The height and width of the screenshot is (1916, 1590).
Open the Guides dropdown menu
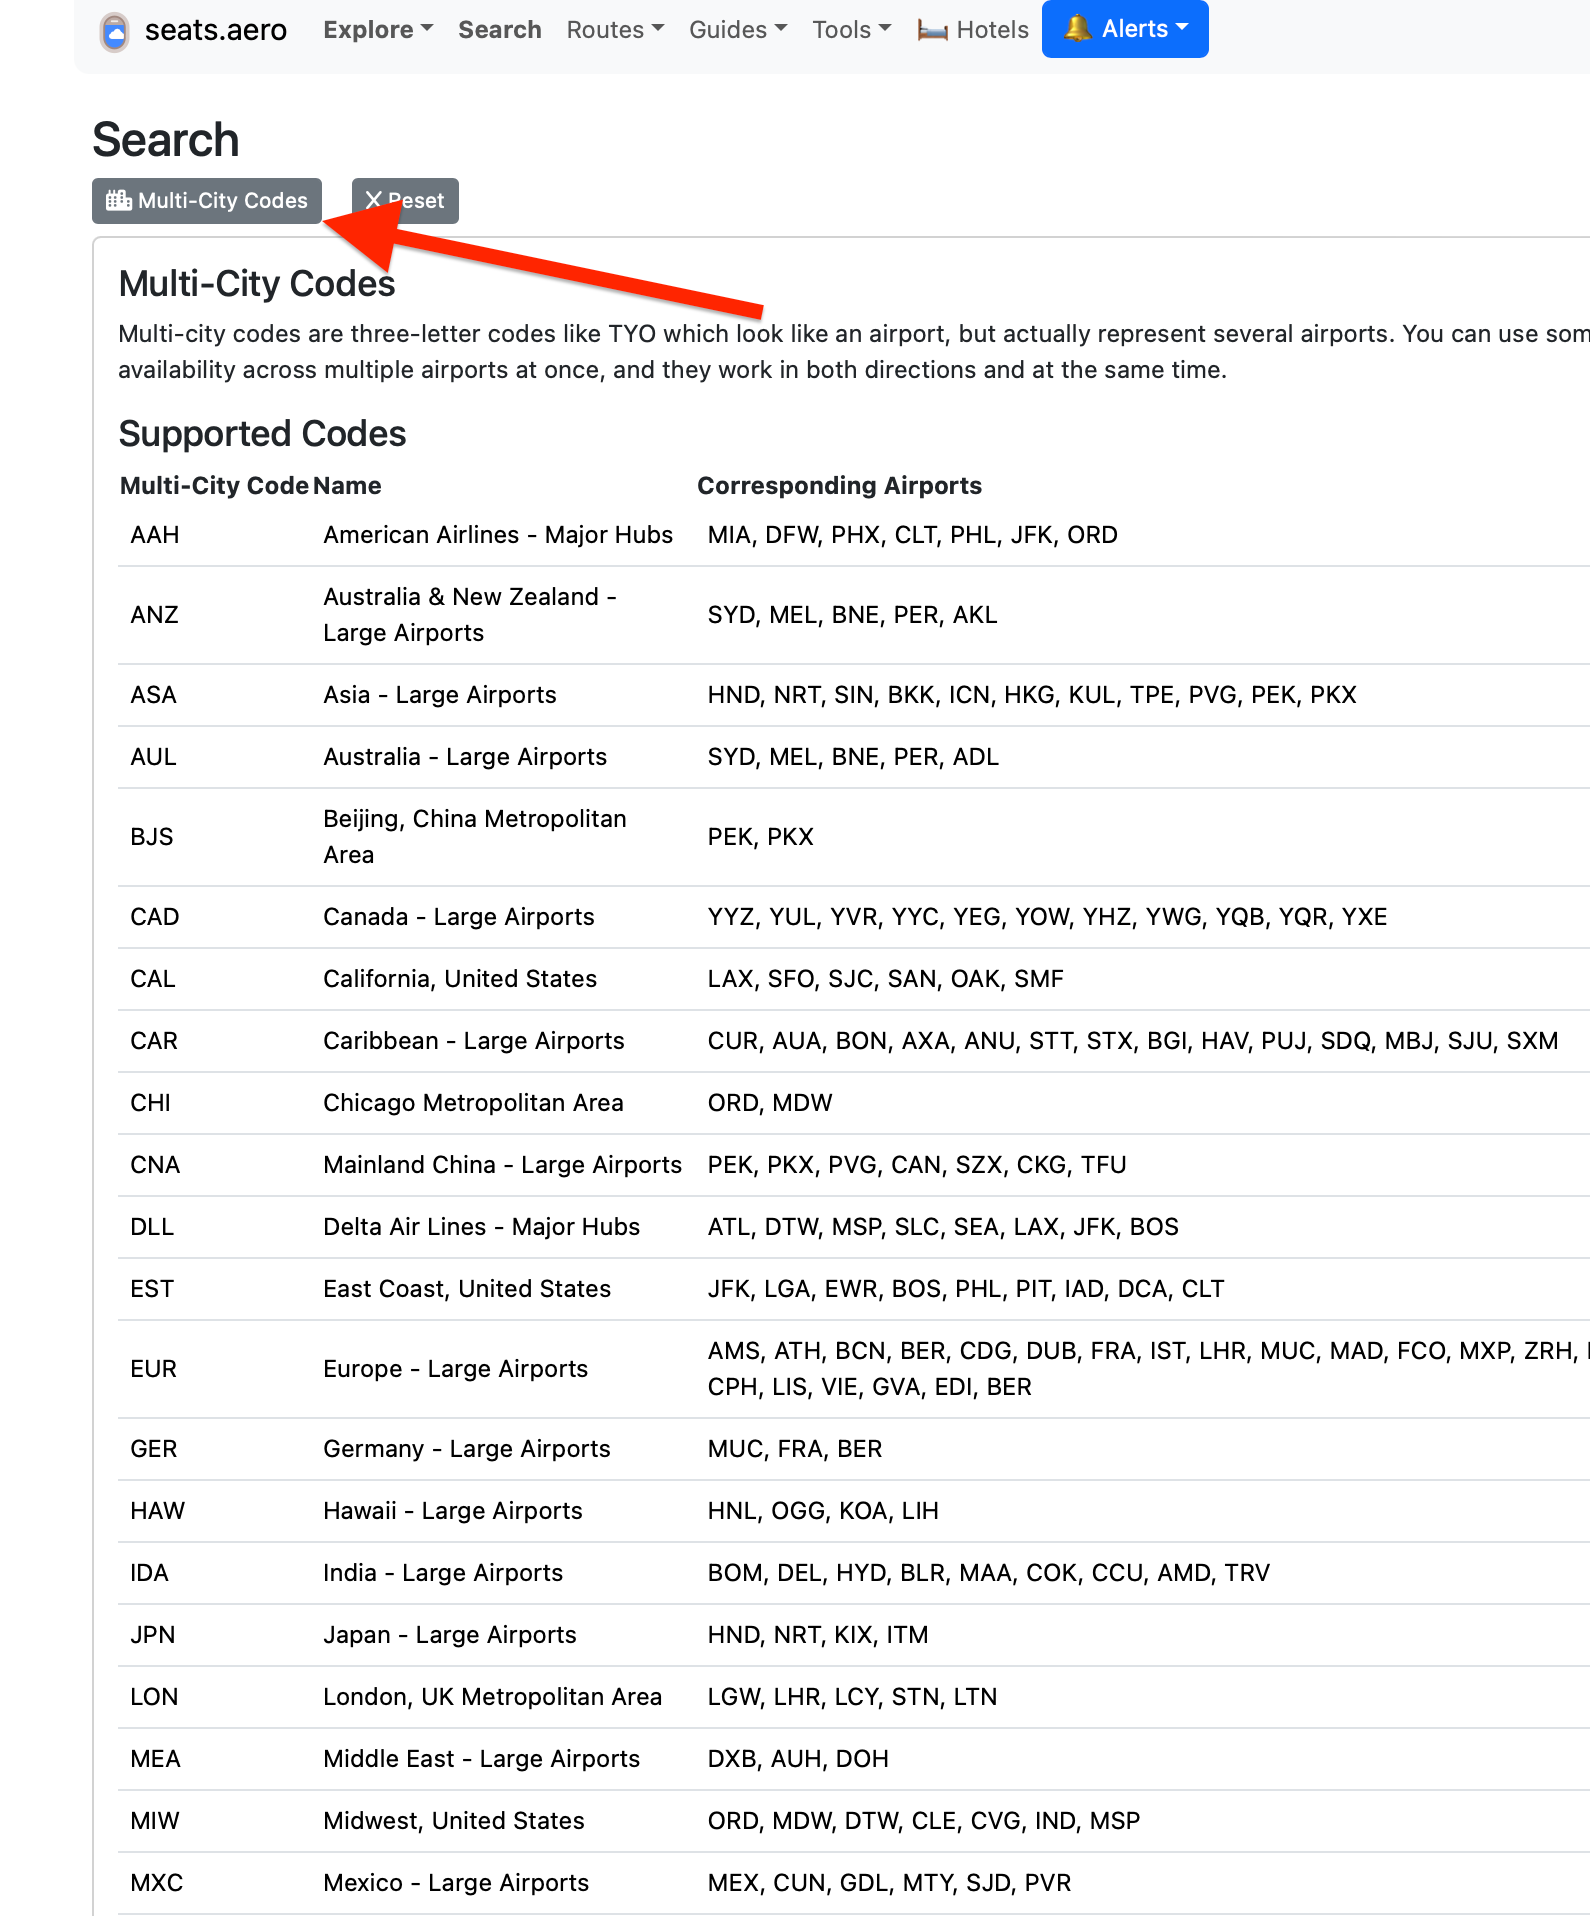point(737,30)
